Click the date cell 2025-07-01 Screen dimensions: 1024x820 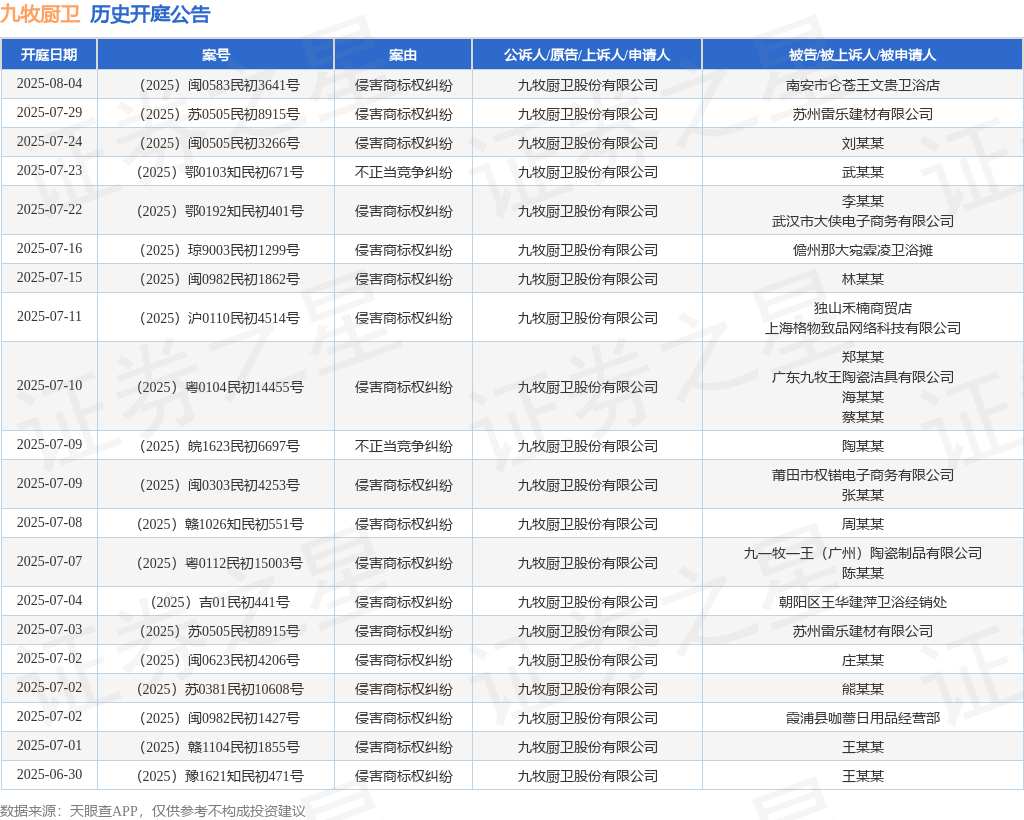click(x=49, y=746)
